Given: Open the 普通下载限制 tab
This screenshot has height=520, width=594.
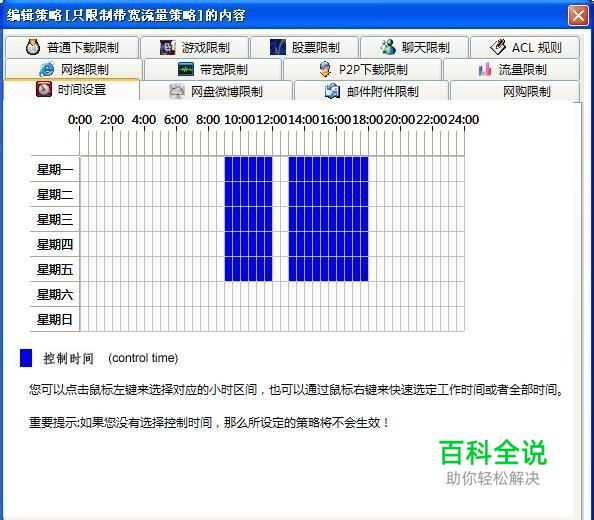Looking at the screenshot, I should click(x=72, y=47).
